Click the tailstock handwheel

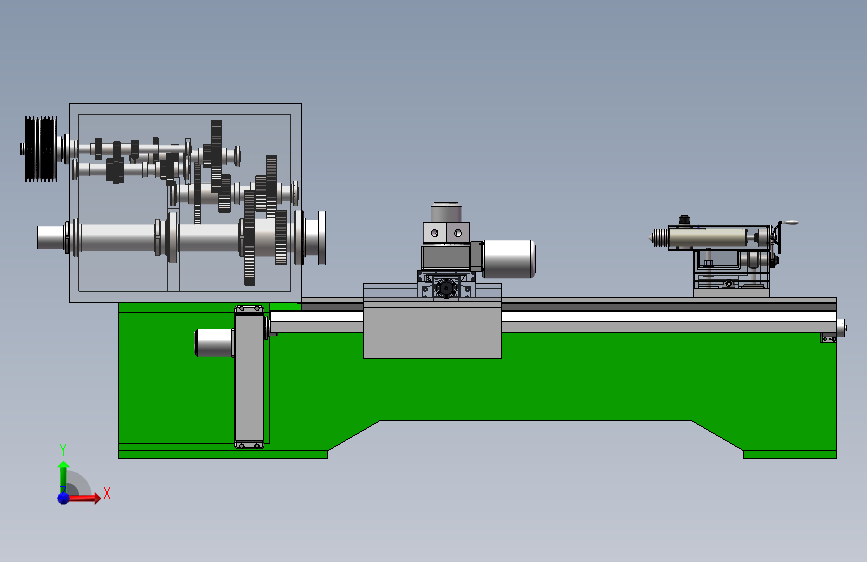[x=779, y=237]
